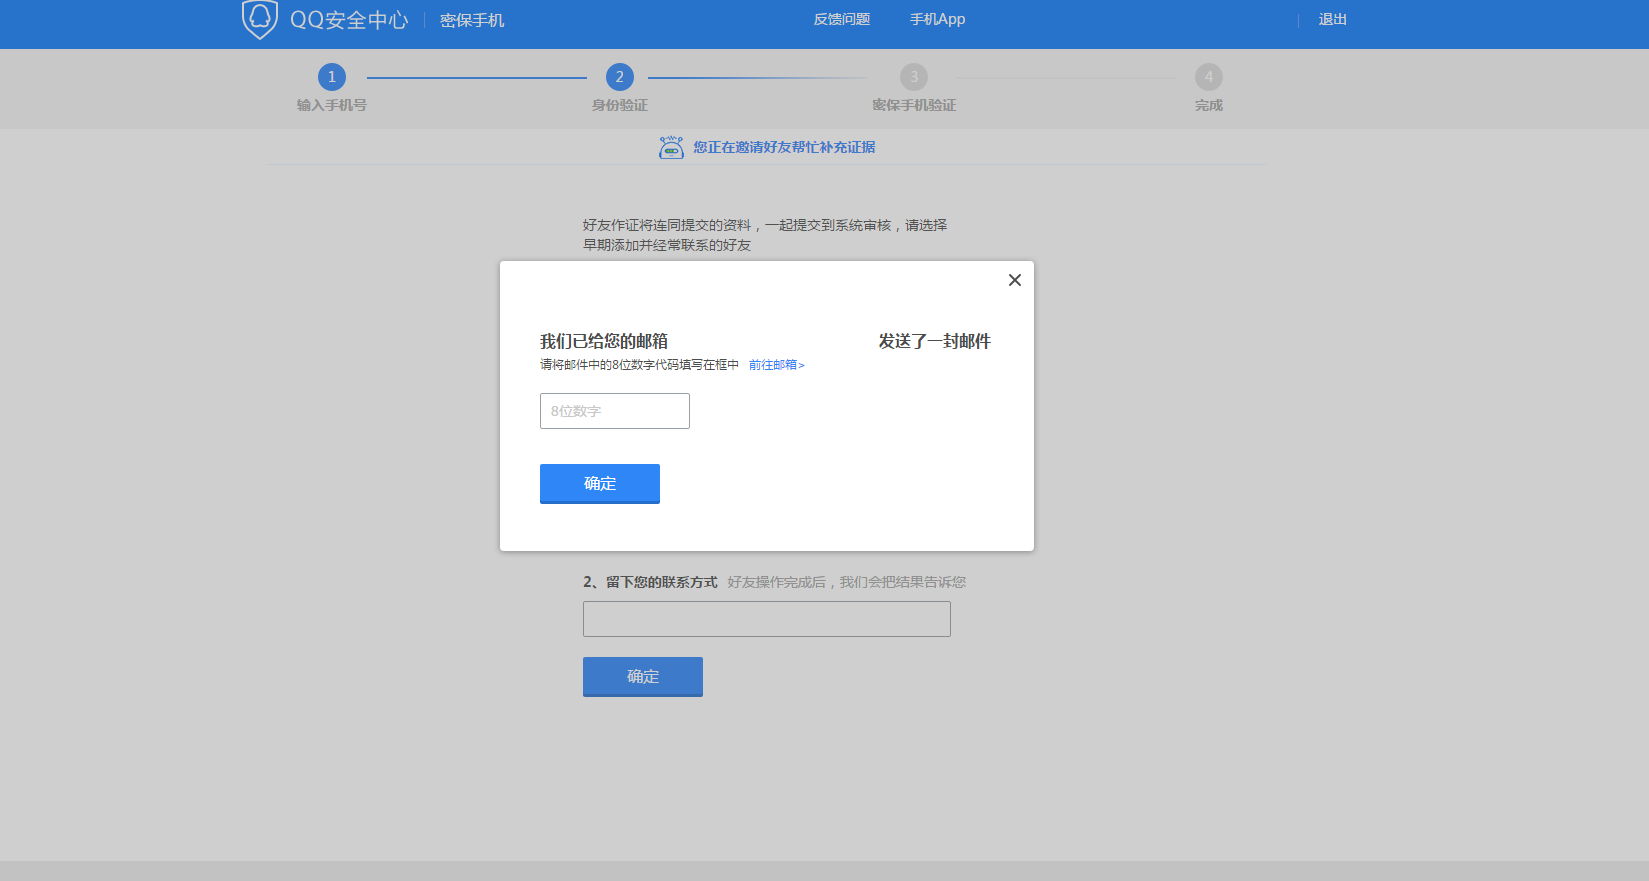This screenshot has width=1649, height=881.
Task: Click the 密保手机验证 step label
Action: point(914,105)
